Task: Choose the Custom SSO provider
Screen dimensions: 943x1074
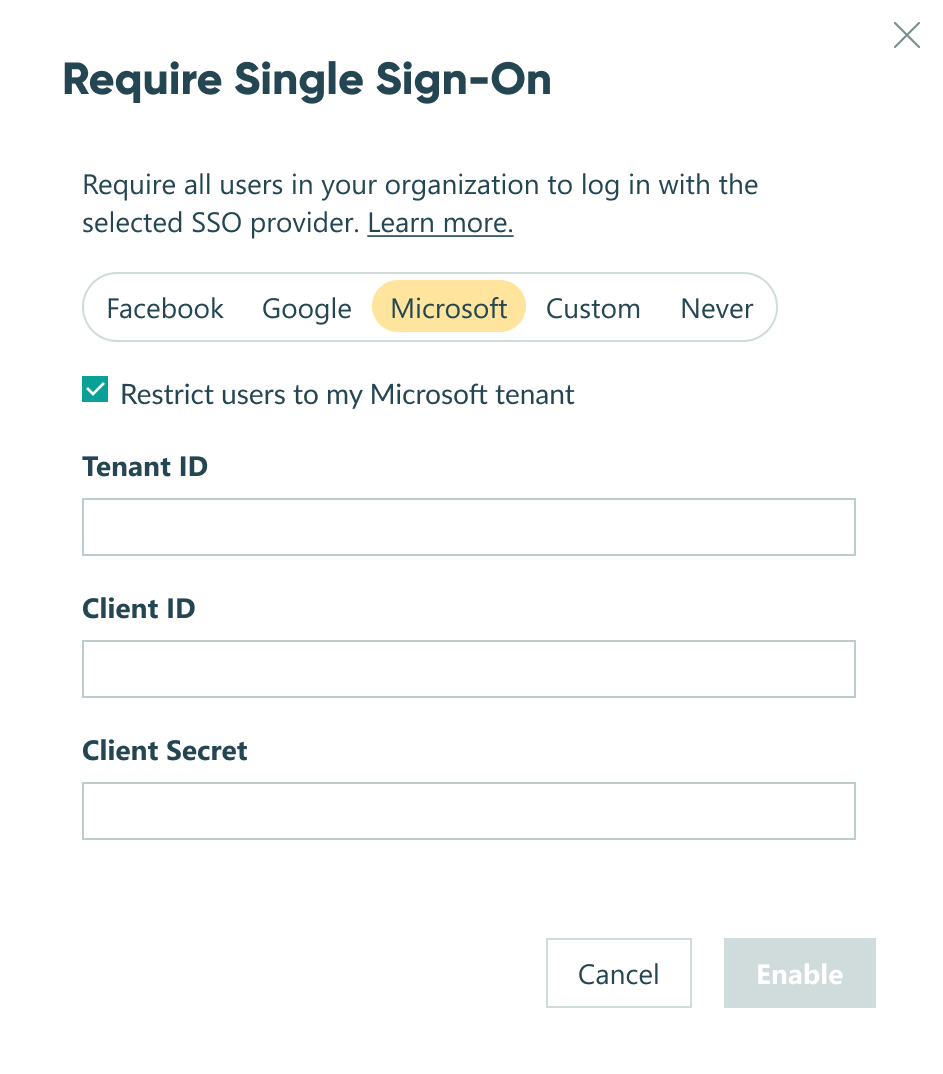Action: tap(593, 308)
